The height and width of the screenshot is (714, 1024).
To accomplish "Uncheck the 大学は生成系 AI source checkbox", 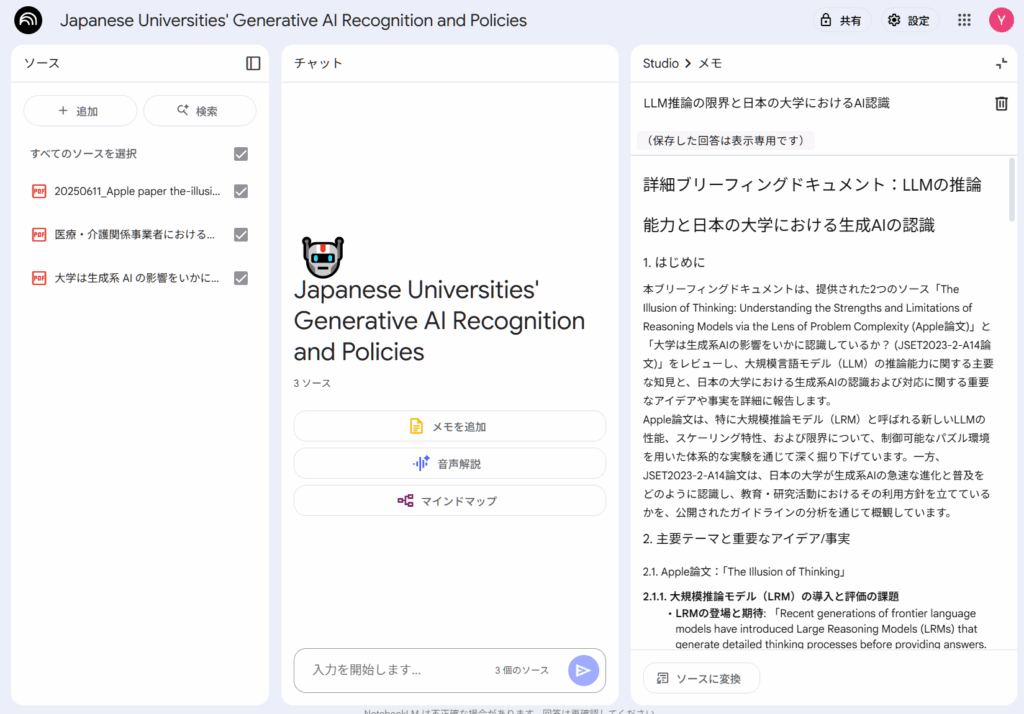I will (x=241, y=278).
